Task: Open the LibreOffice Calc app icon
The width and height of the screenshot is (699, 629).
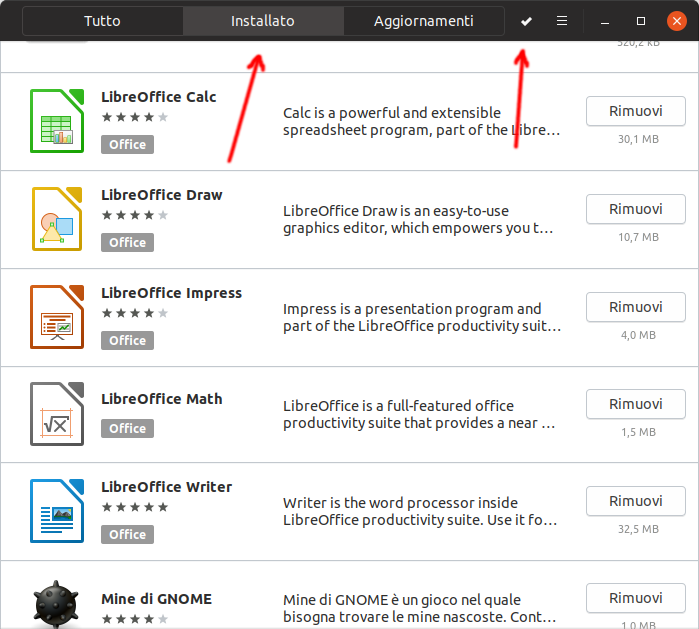Action: point(56,121)
